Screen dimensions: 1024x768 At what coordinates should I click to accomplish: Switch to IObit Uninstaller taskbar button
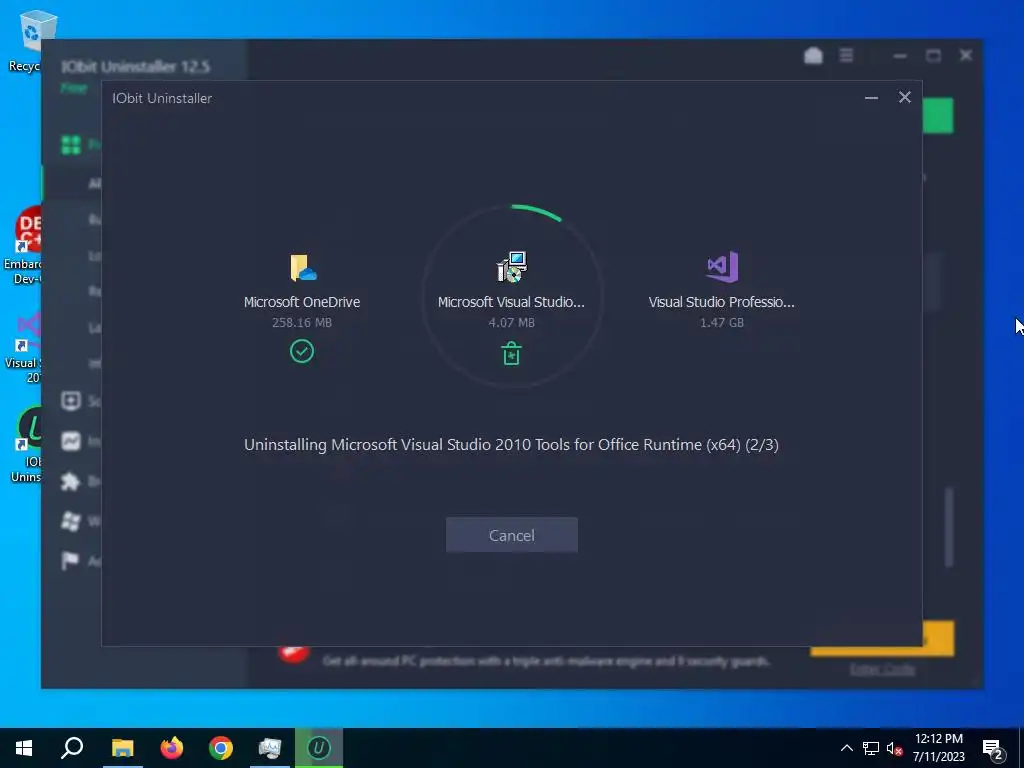tap(319, 748)
